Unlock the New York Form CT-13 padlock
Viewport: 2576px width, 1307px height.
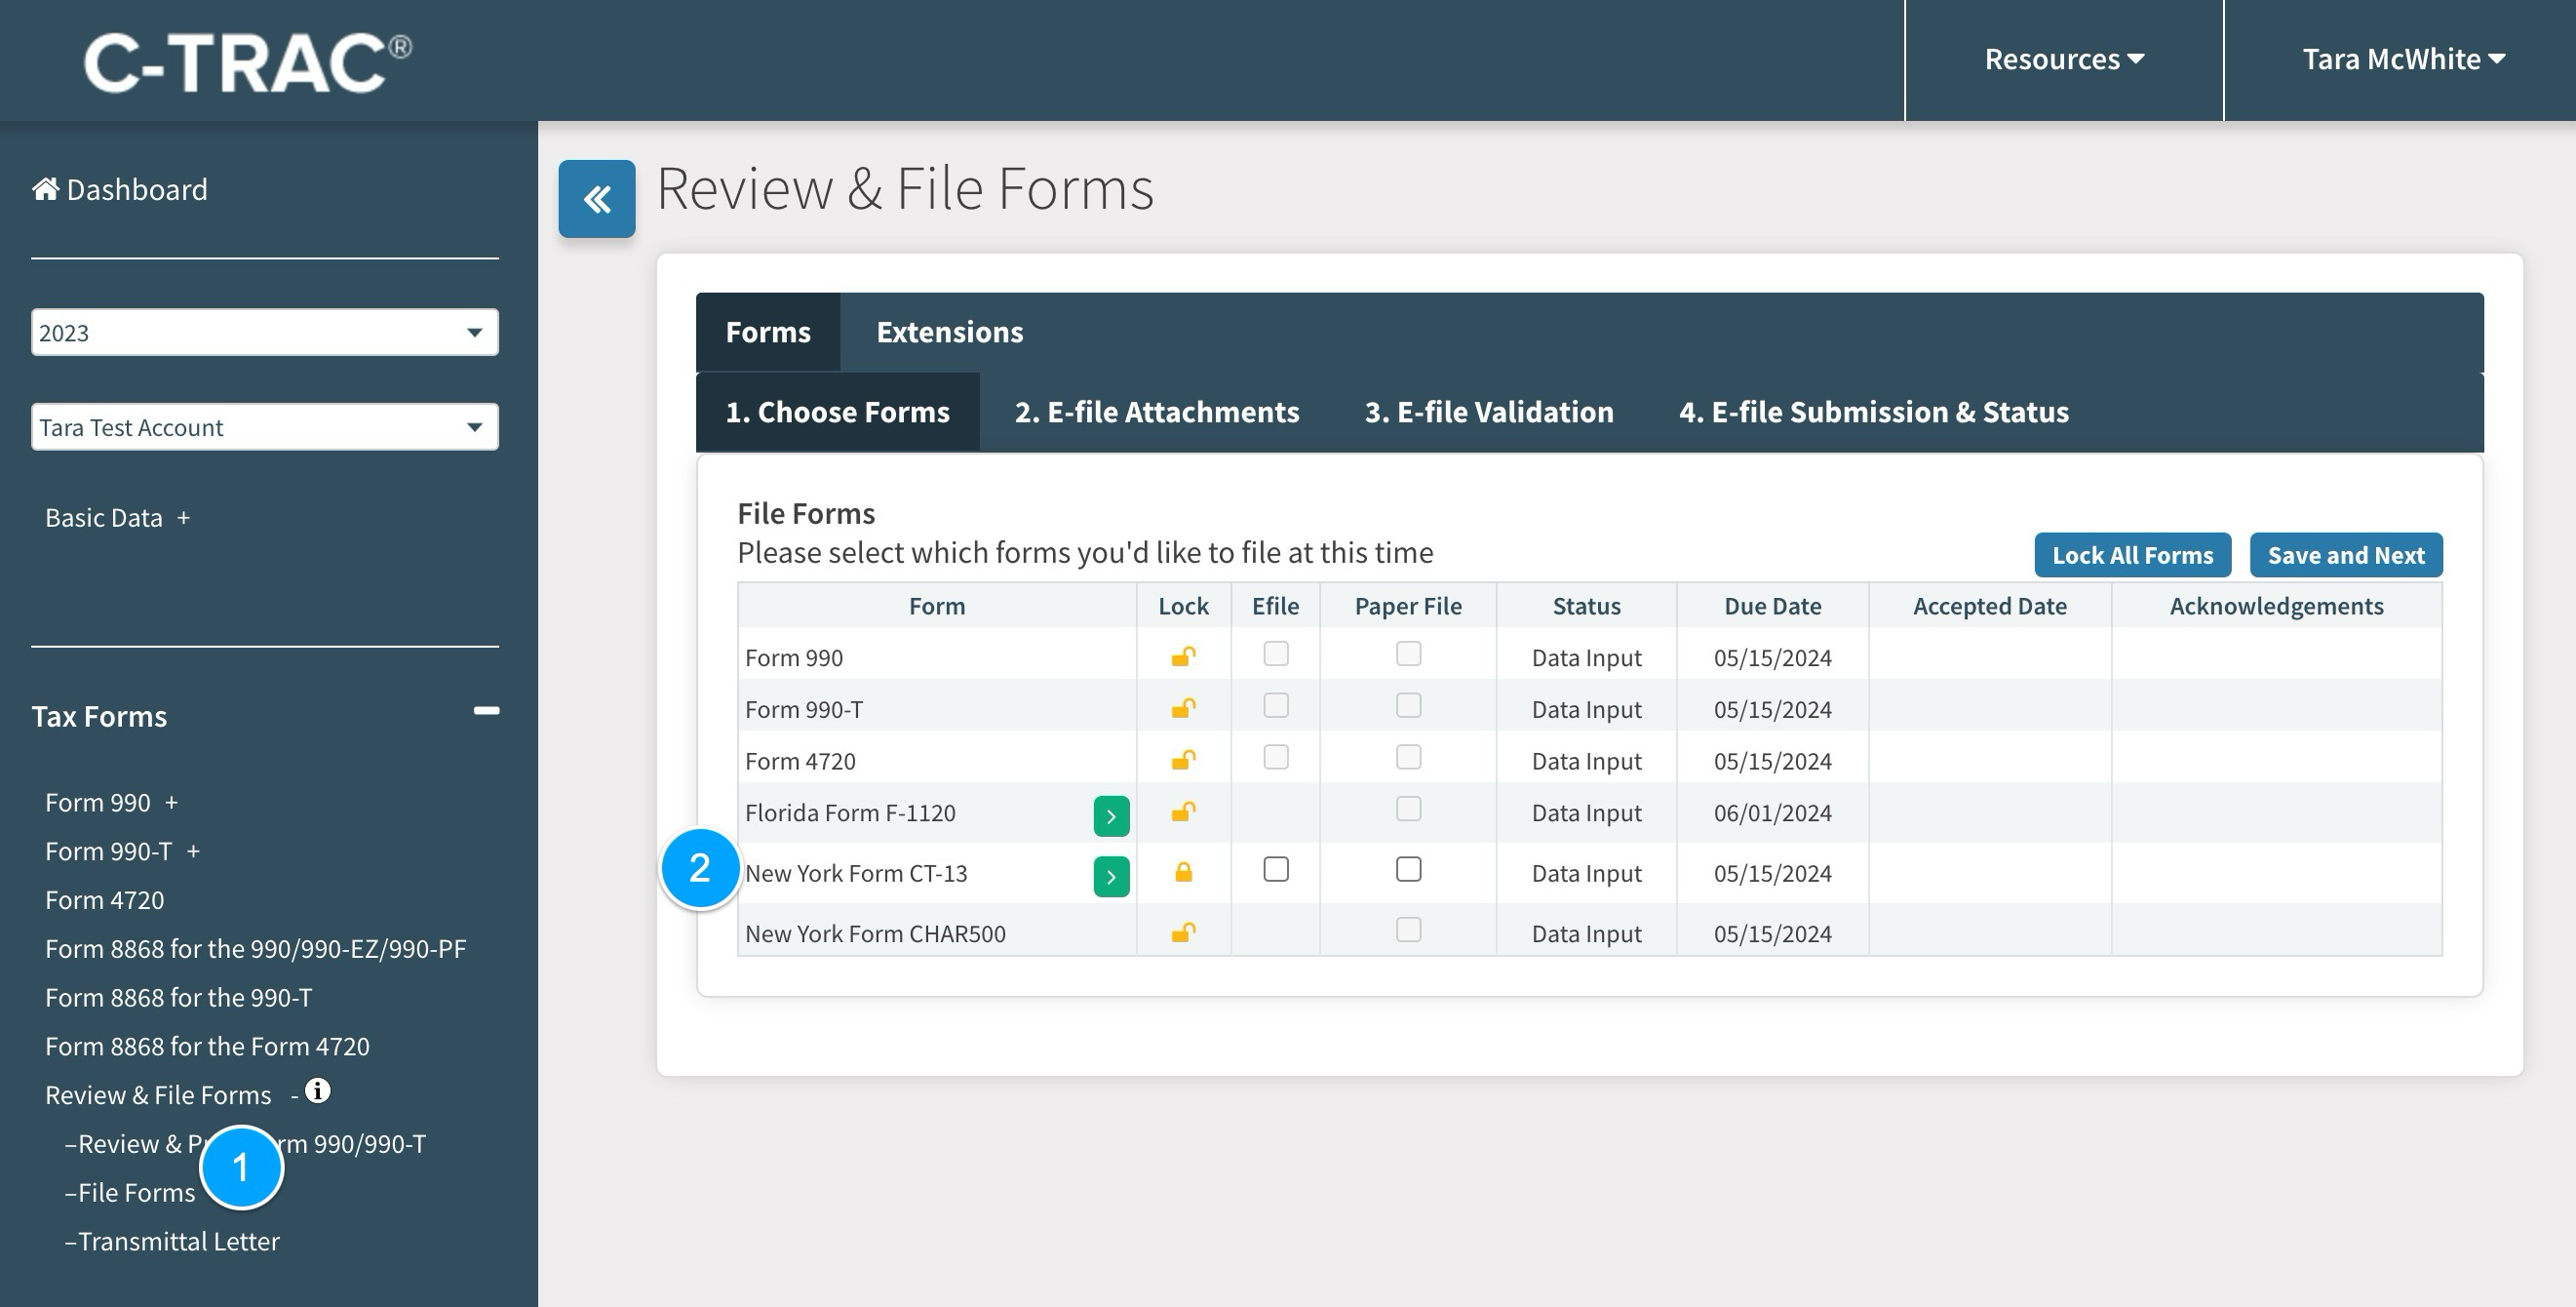point(1183,872)
